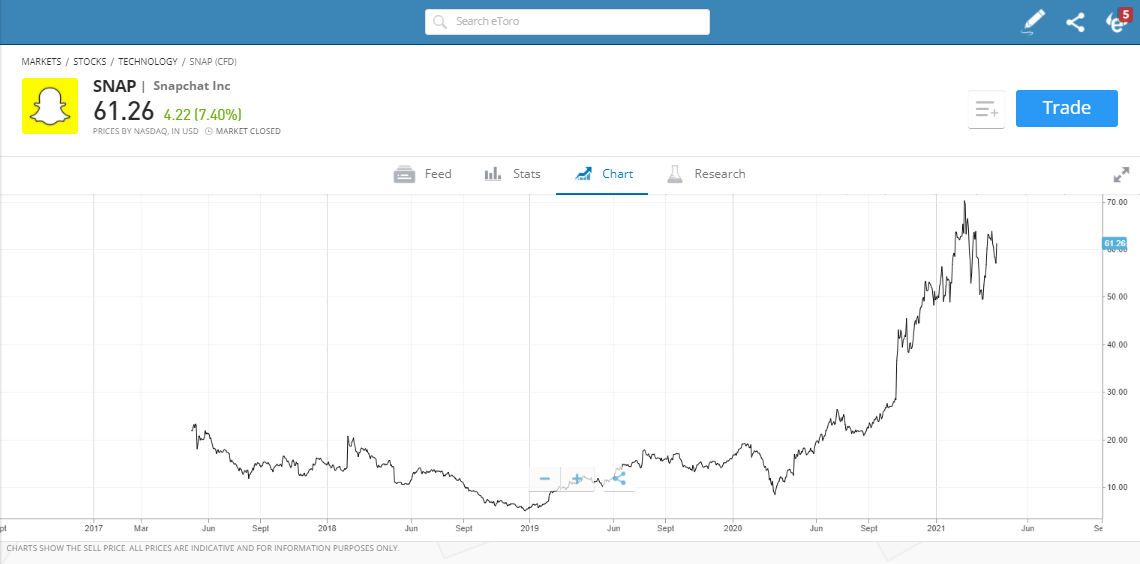This screenshot has width=1140, height=564.
Task: Click the 2019 label on time axis
Action: coord(529,529)
